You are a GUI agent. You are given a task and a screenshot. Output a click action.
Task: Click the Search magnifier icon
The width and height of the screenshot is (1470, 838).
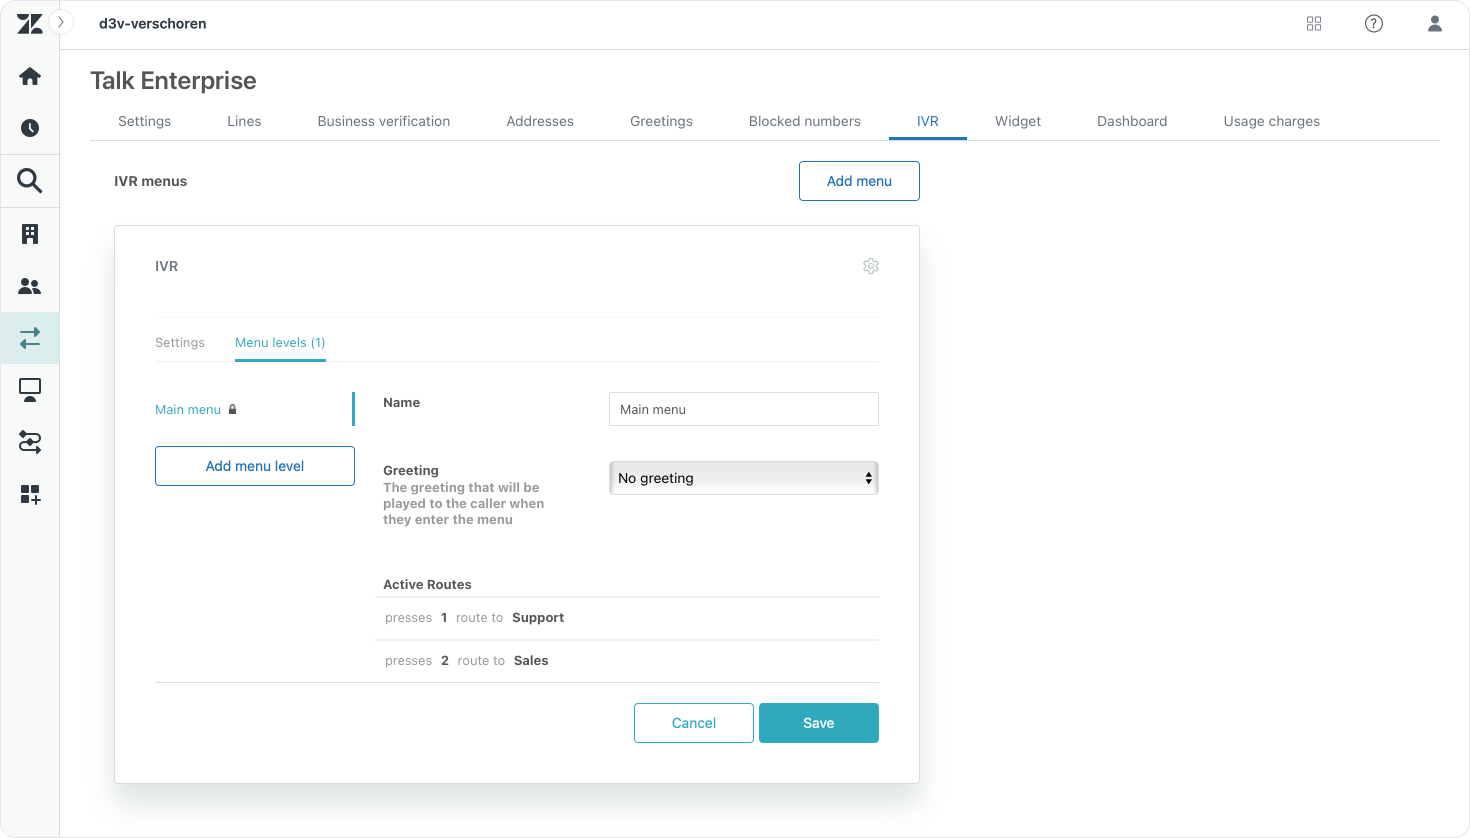(30, 181)
